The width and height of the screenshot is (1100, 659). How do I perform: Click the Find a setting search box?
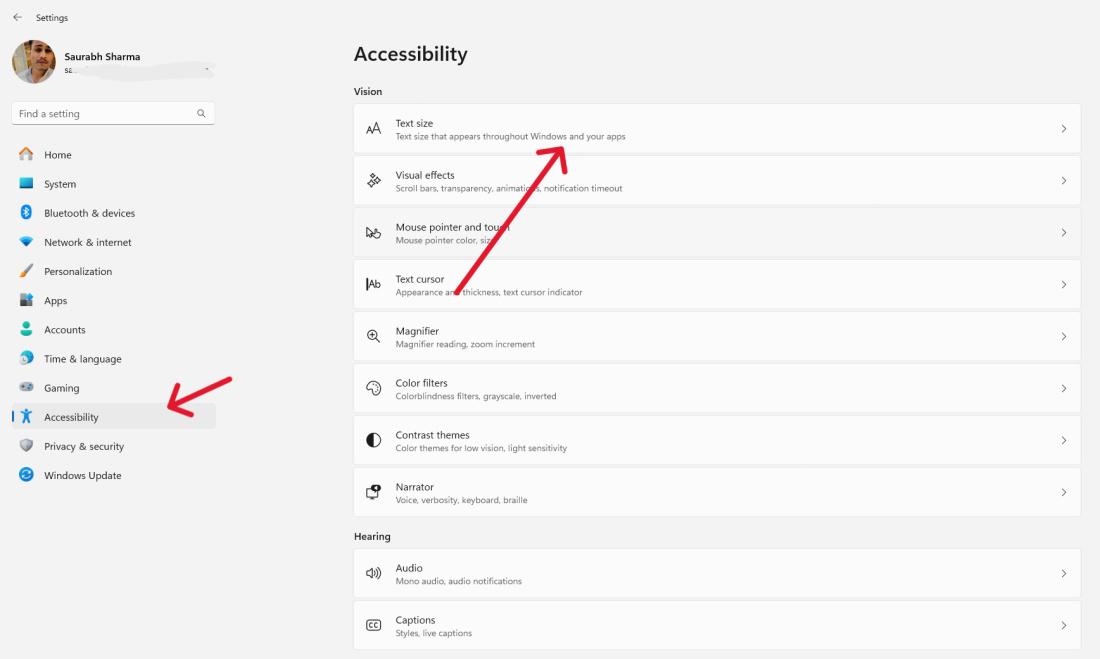(x=112, y=113)
